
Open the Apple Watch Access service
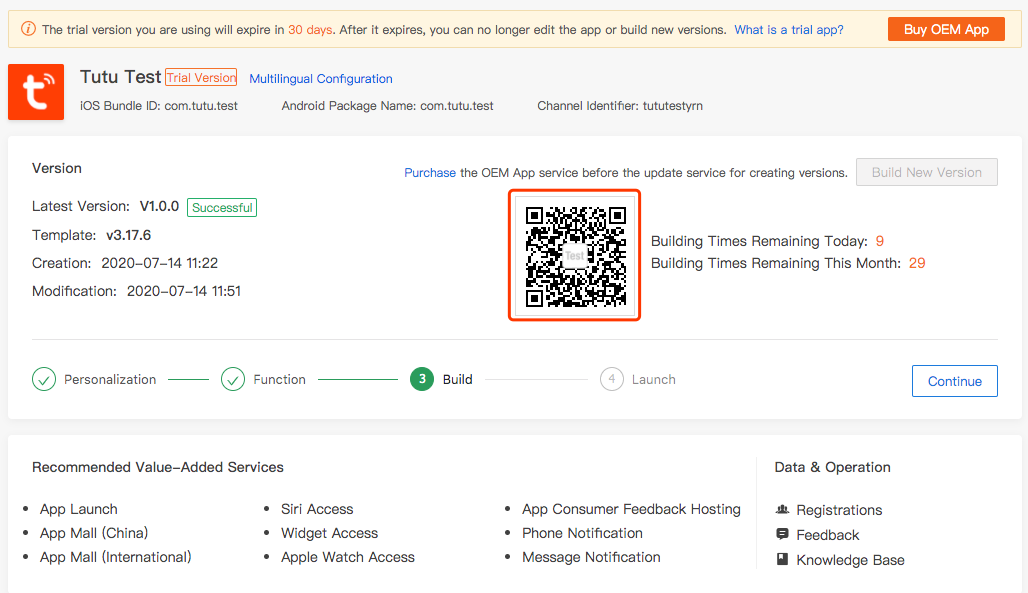click(x=347, y=558)
